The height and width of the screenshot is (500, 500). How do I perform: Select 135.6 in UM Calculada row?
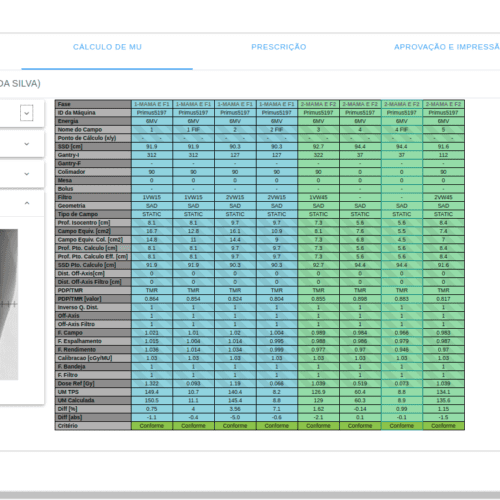443,400
